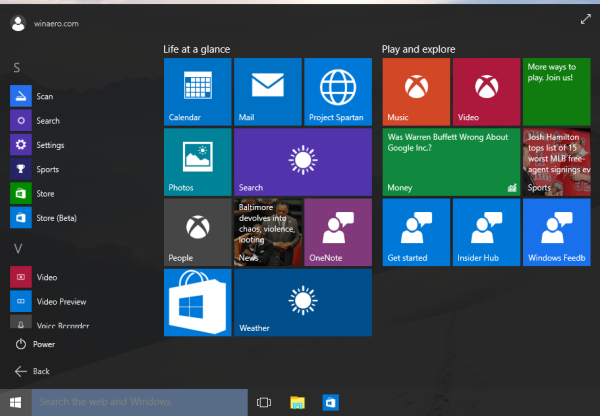
Task: Open the People tile
Action: click(x=198, y=232)
